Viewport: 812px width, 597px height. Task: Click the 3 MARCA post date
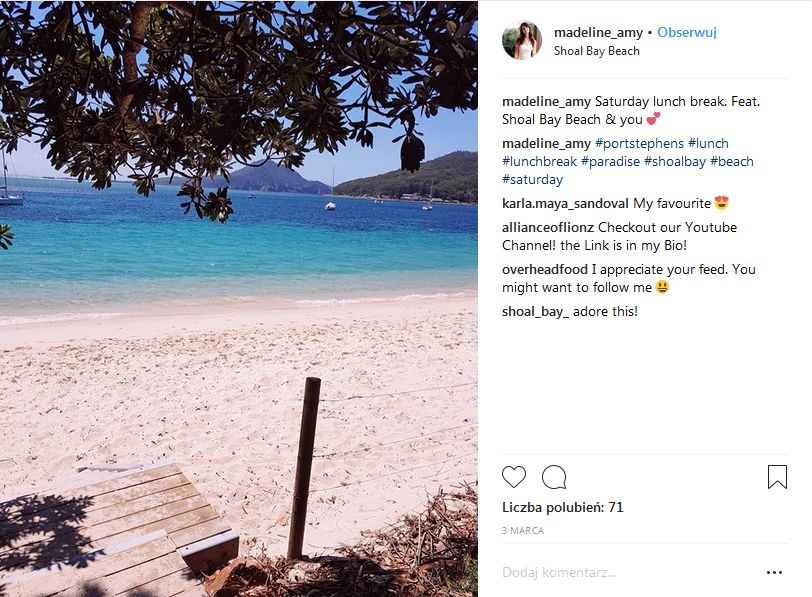[523, 531]
